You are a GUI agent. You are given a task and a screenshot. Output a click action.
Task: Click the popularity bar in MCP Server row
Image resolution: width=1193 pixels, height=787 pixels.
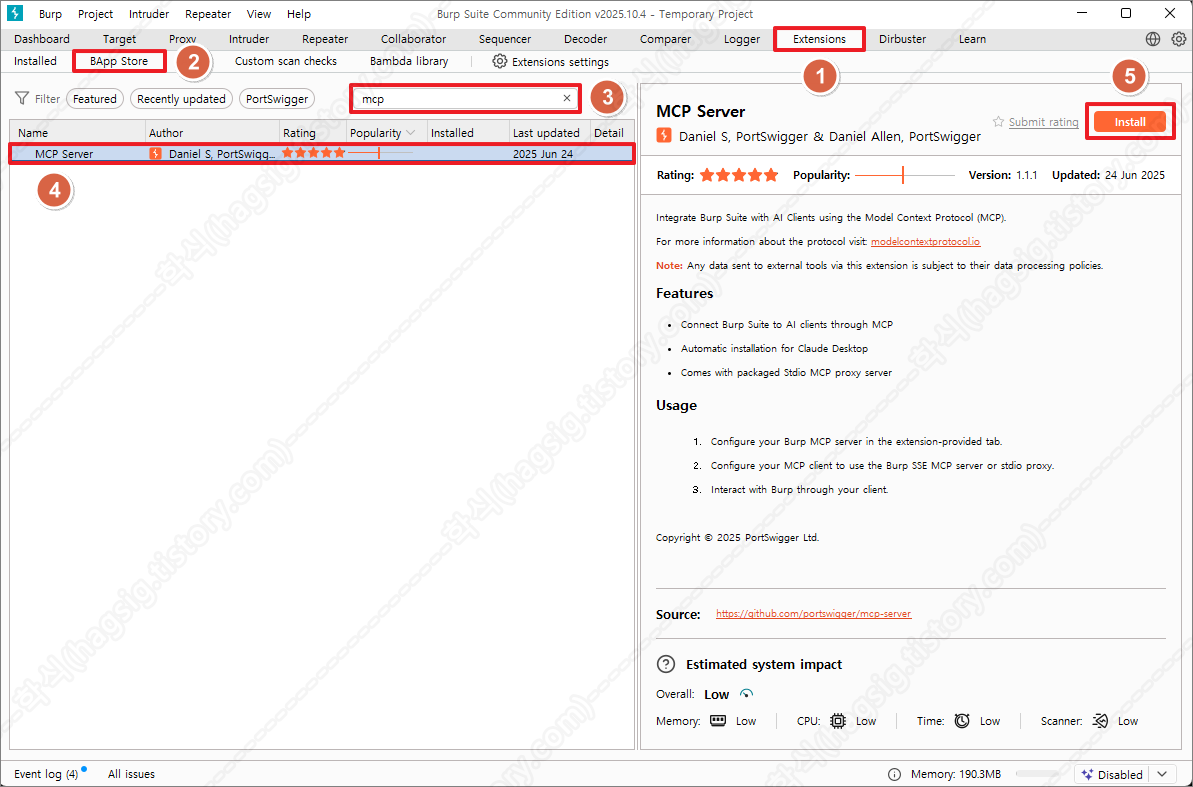[x=380, y=153]
